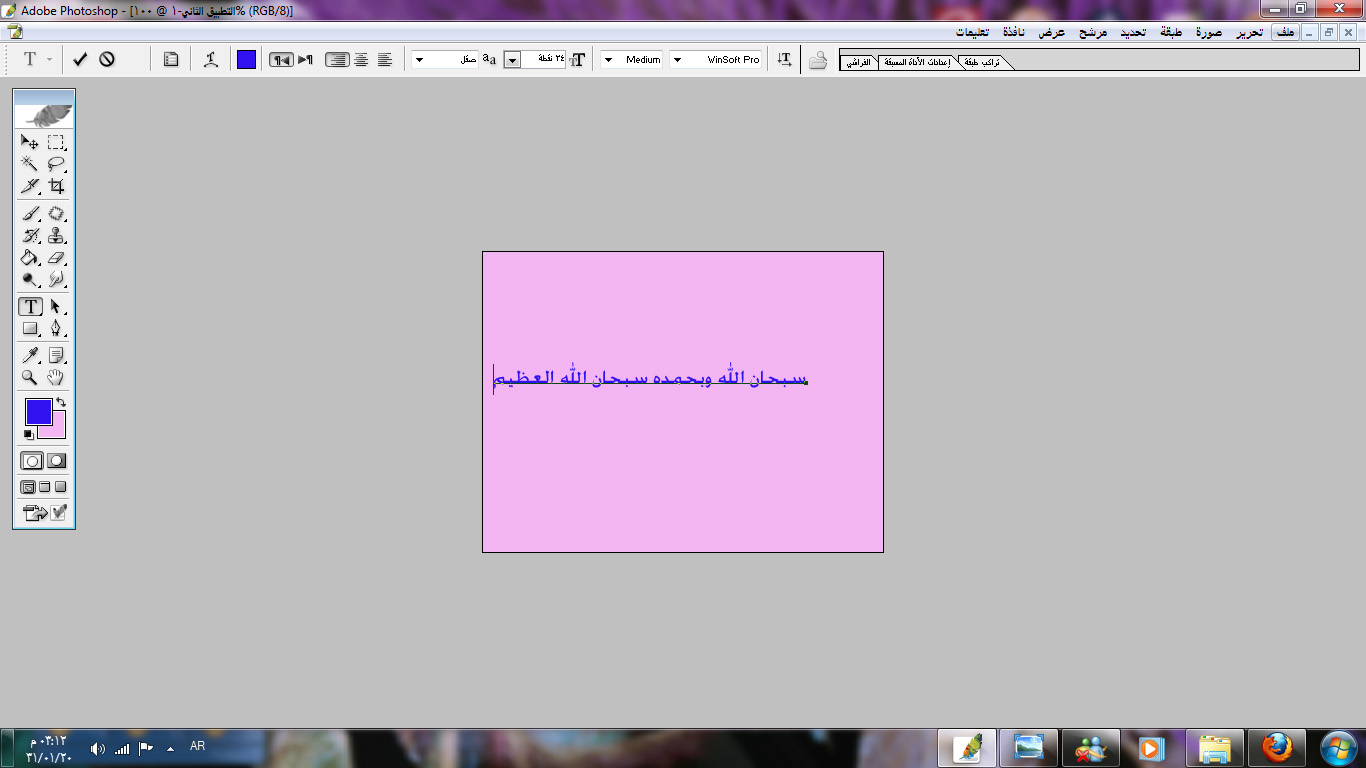This screenshot has height=768, width=1366.
Task: Enable Quick Mask mode
Action: point(57,461)
